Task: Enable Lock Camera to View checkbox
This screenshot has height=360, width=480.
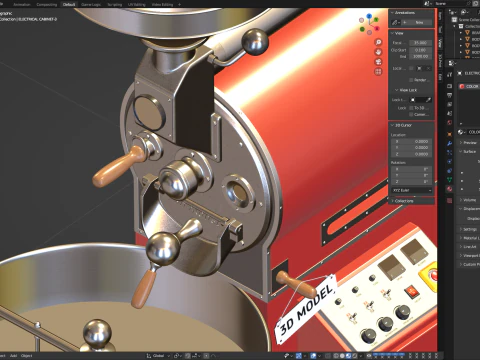Action: pyautogui.click(x=411, y=114)
